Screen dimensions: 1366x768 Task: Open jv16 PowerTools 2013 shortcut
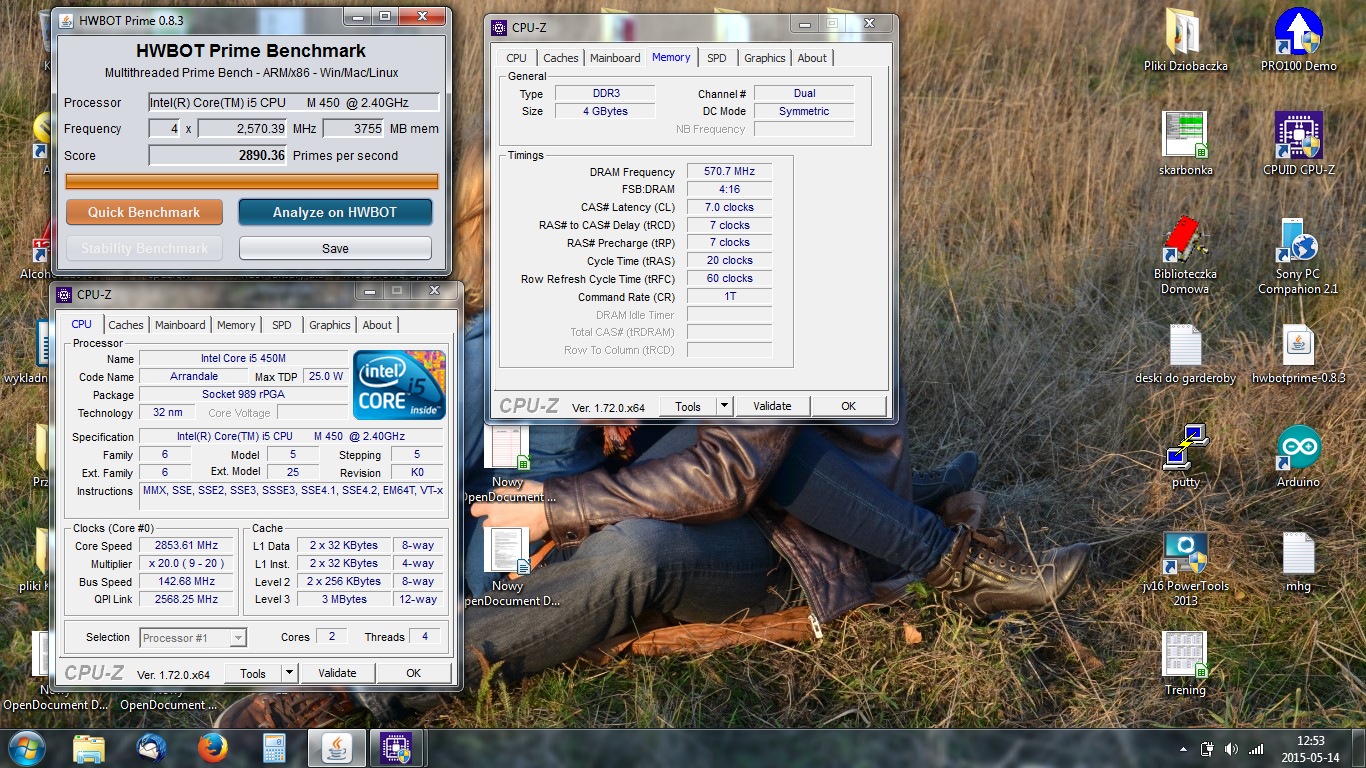click(1185, 552)
